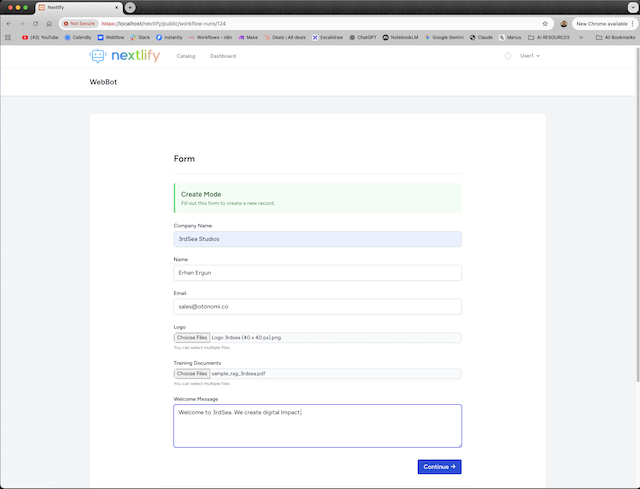This screenshot has width=640, height=489.
Task: Open the browser home icon
Action: click(x=49, y=24)
